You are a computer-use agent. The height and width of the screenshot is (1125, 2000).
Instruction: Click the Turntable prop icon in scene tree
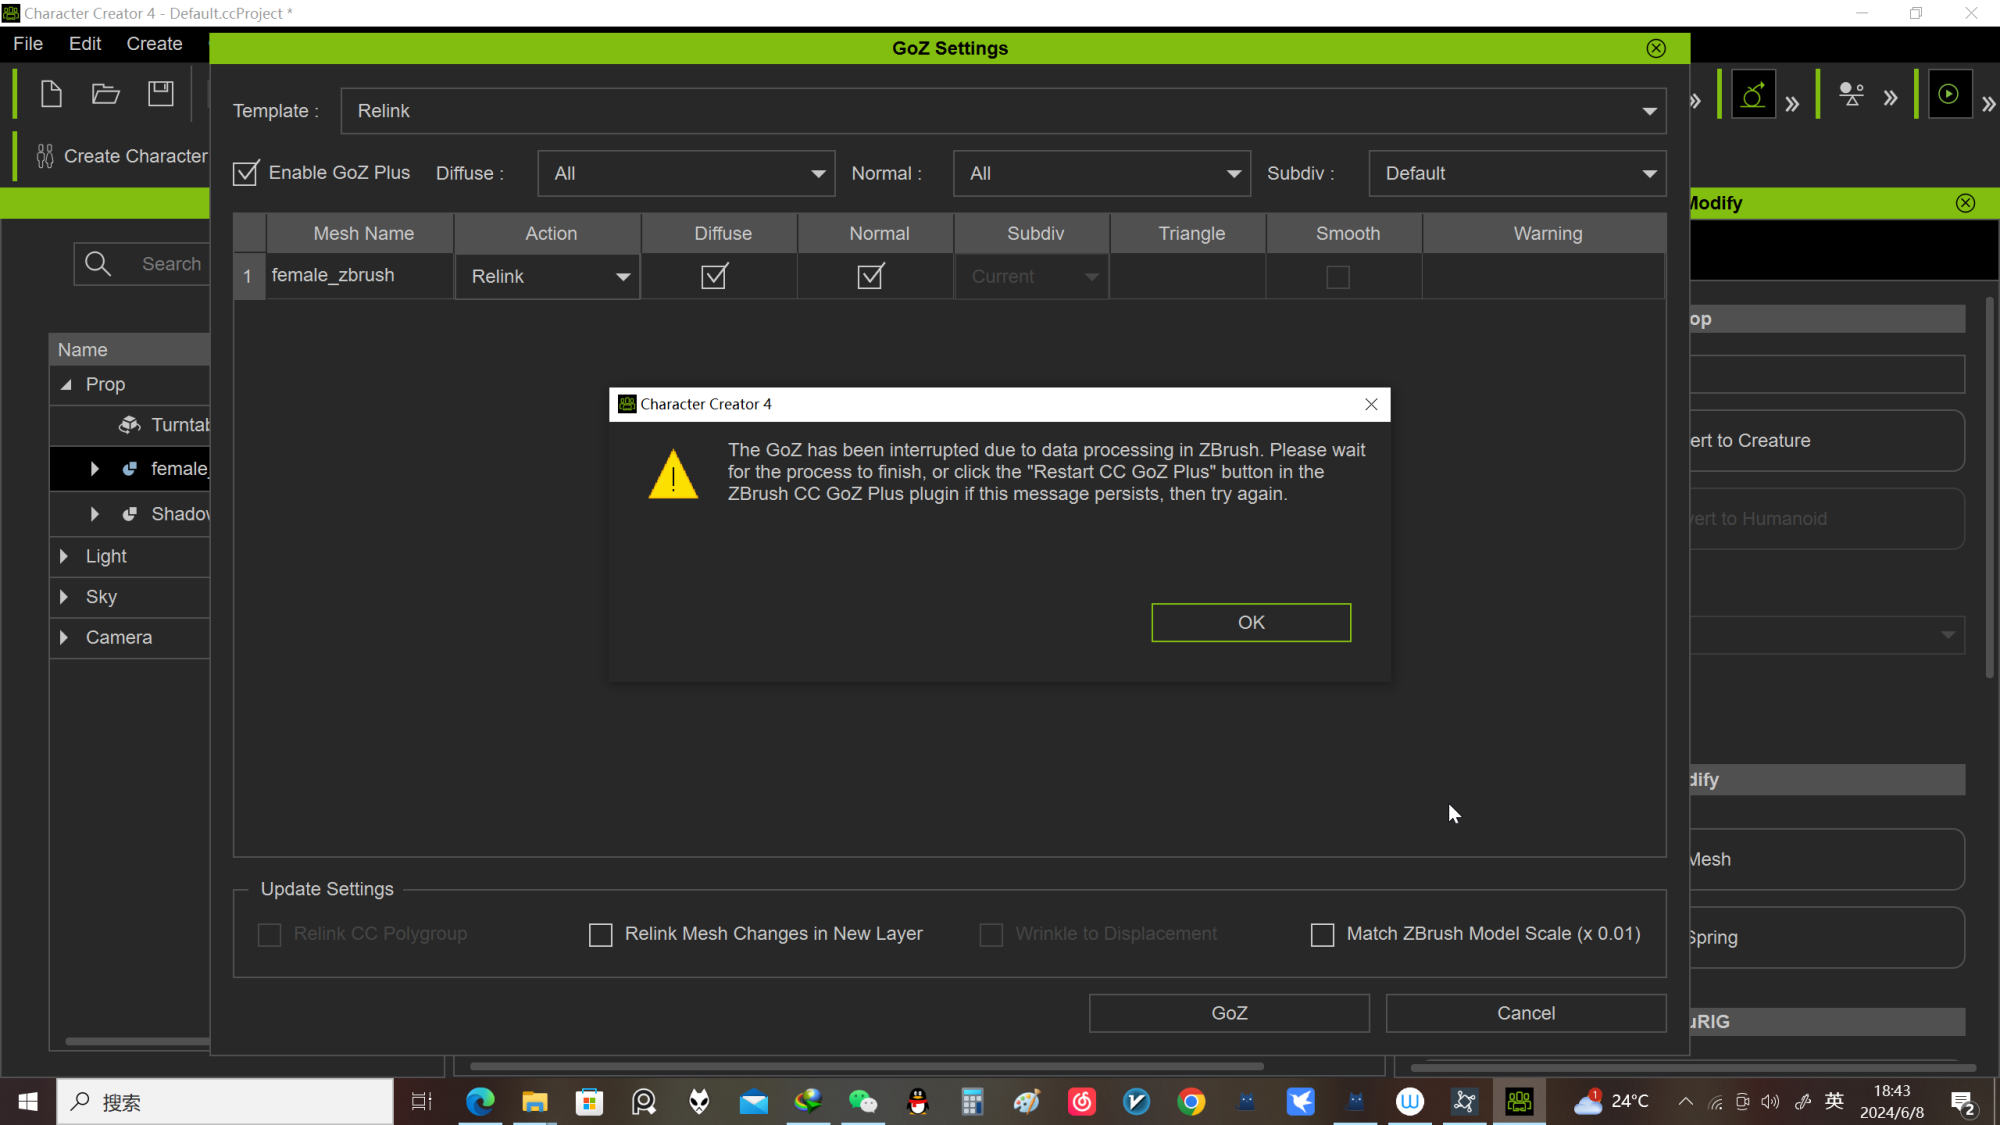pyautogui.click(x=130, y=425)
